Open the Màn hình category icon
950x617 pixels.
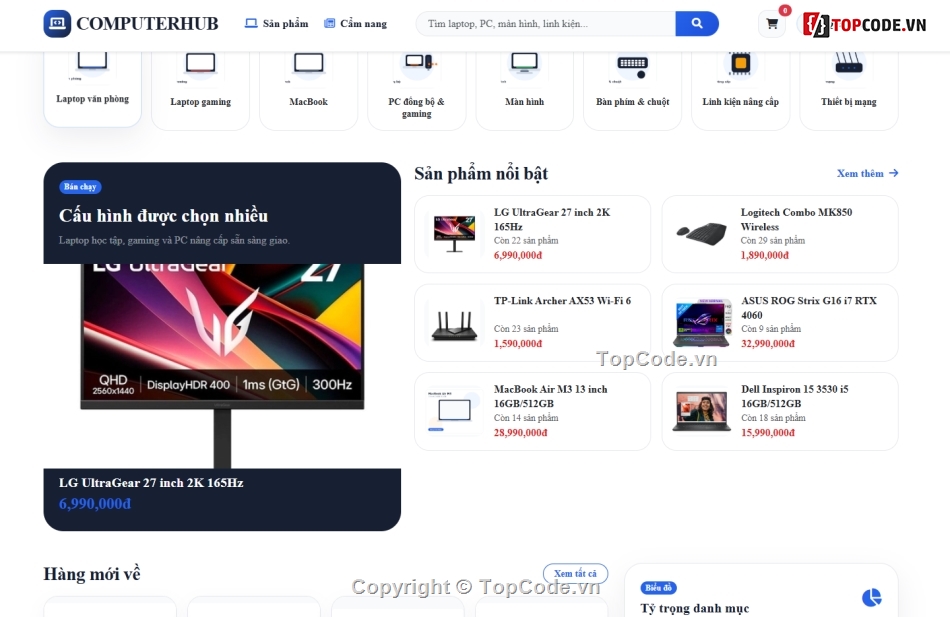tap(525, 63)
